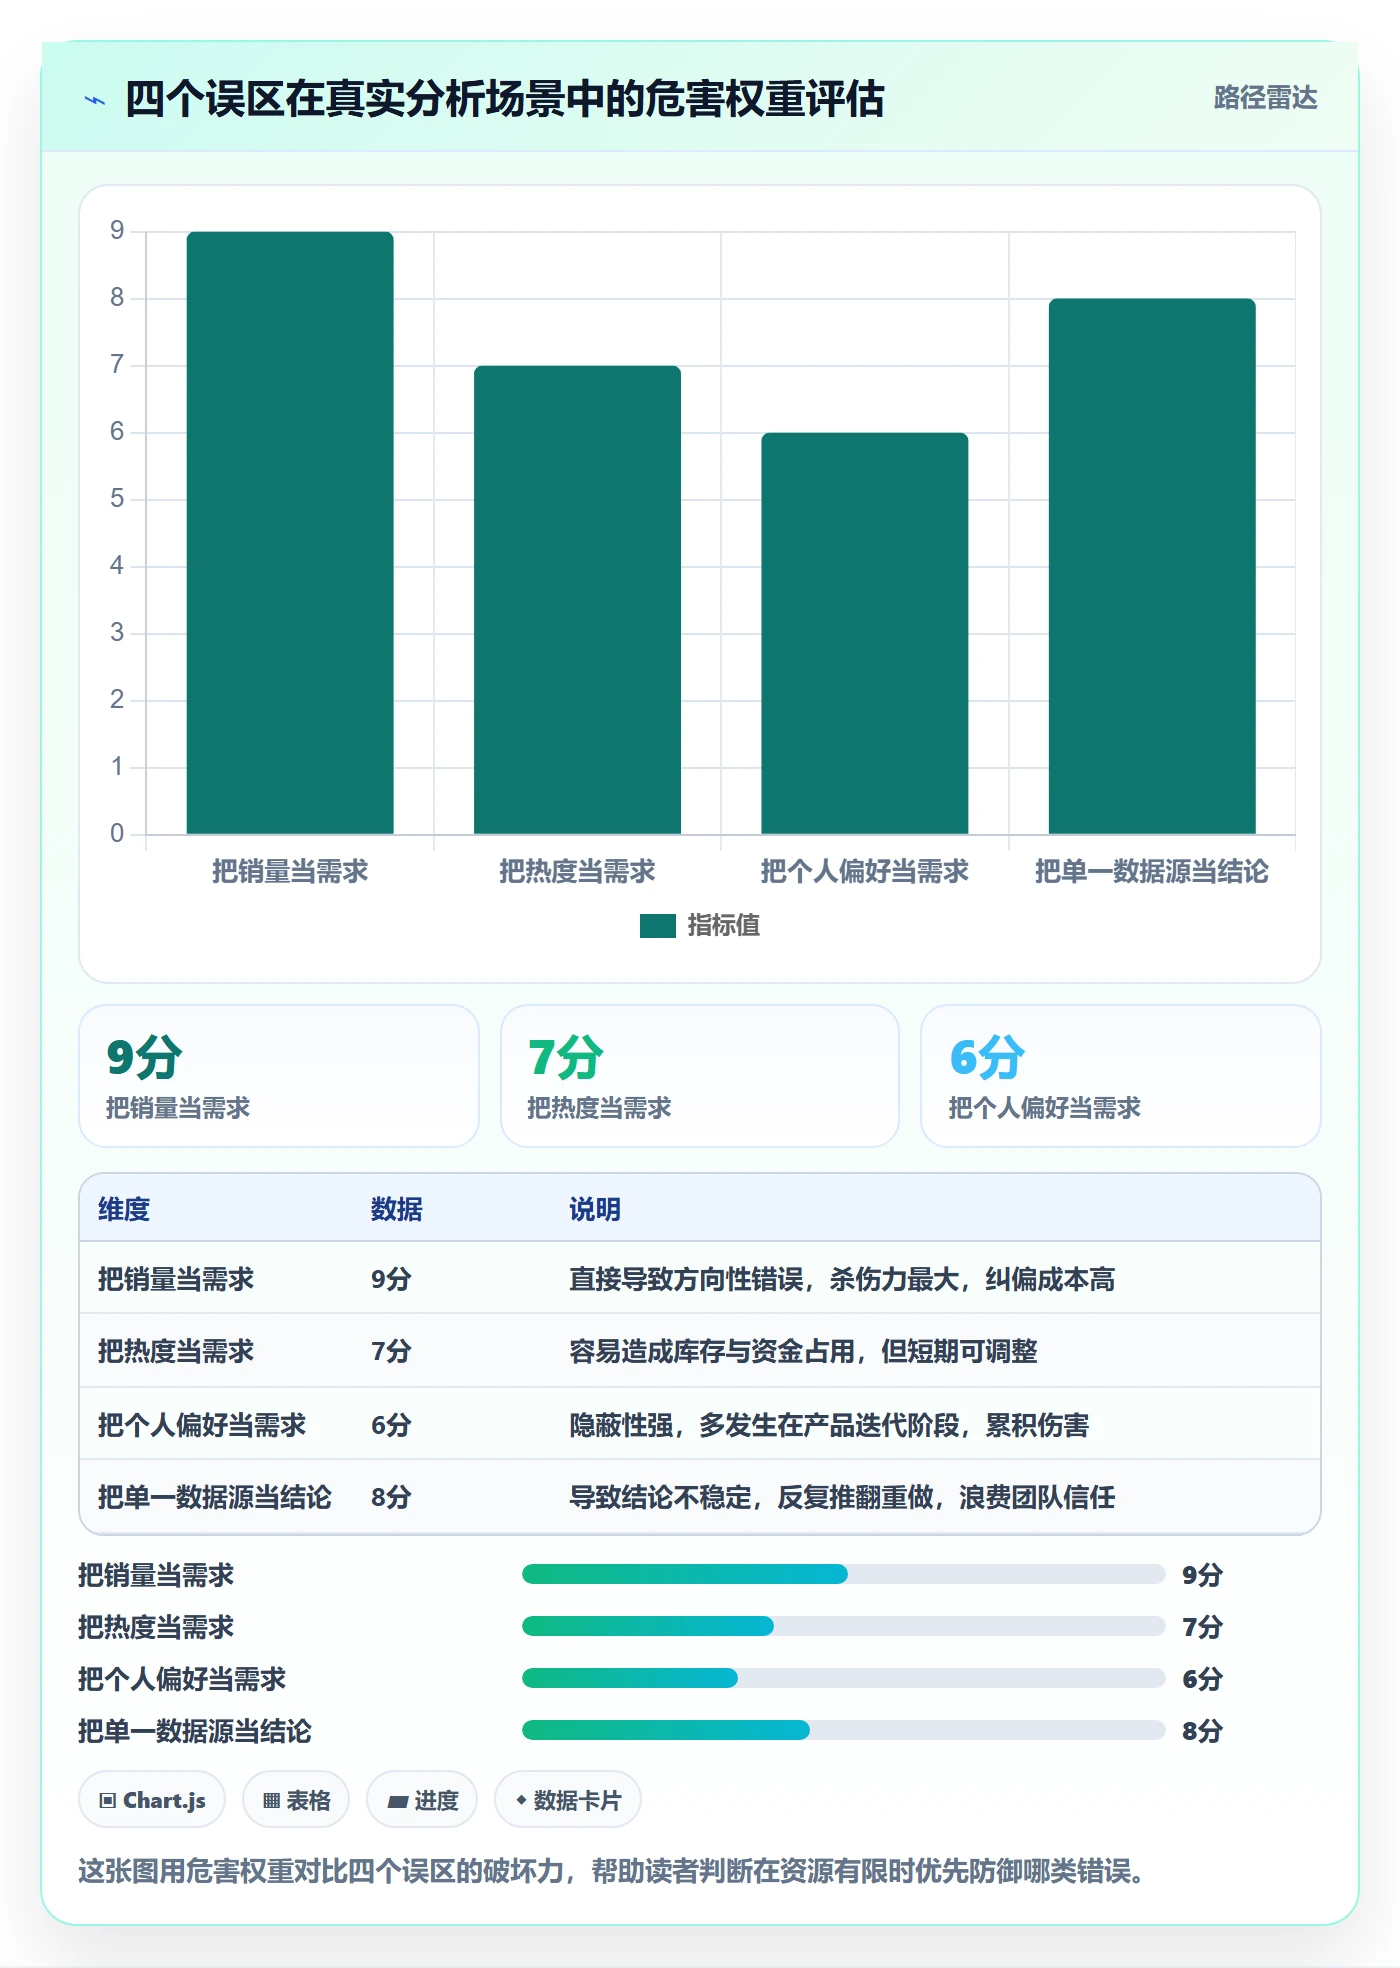Click the Chart.js tag
Screen dimensions: 1400x1968
tap(152, 1800)
